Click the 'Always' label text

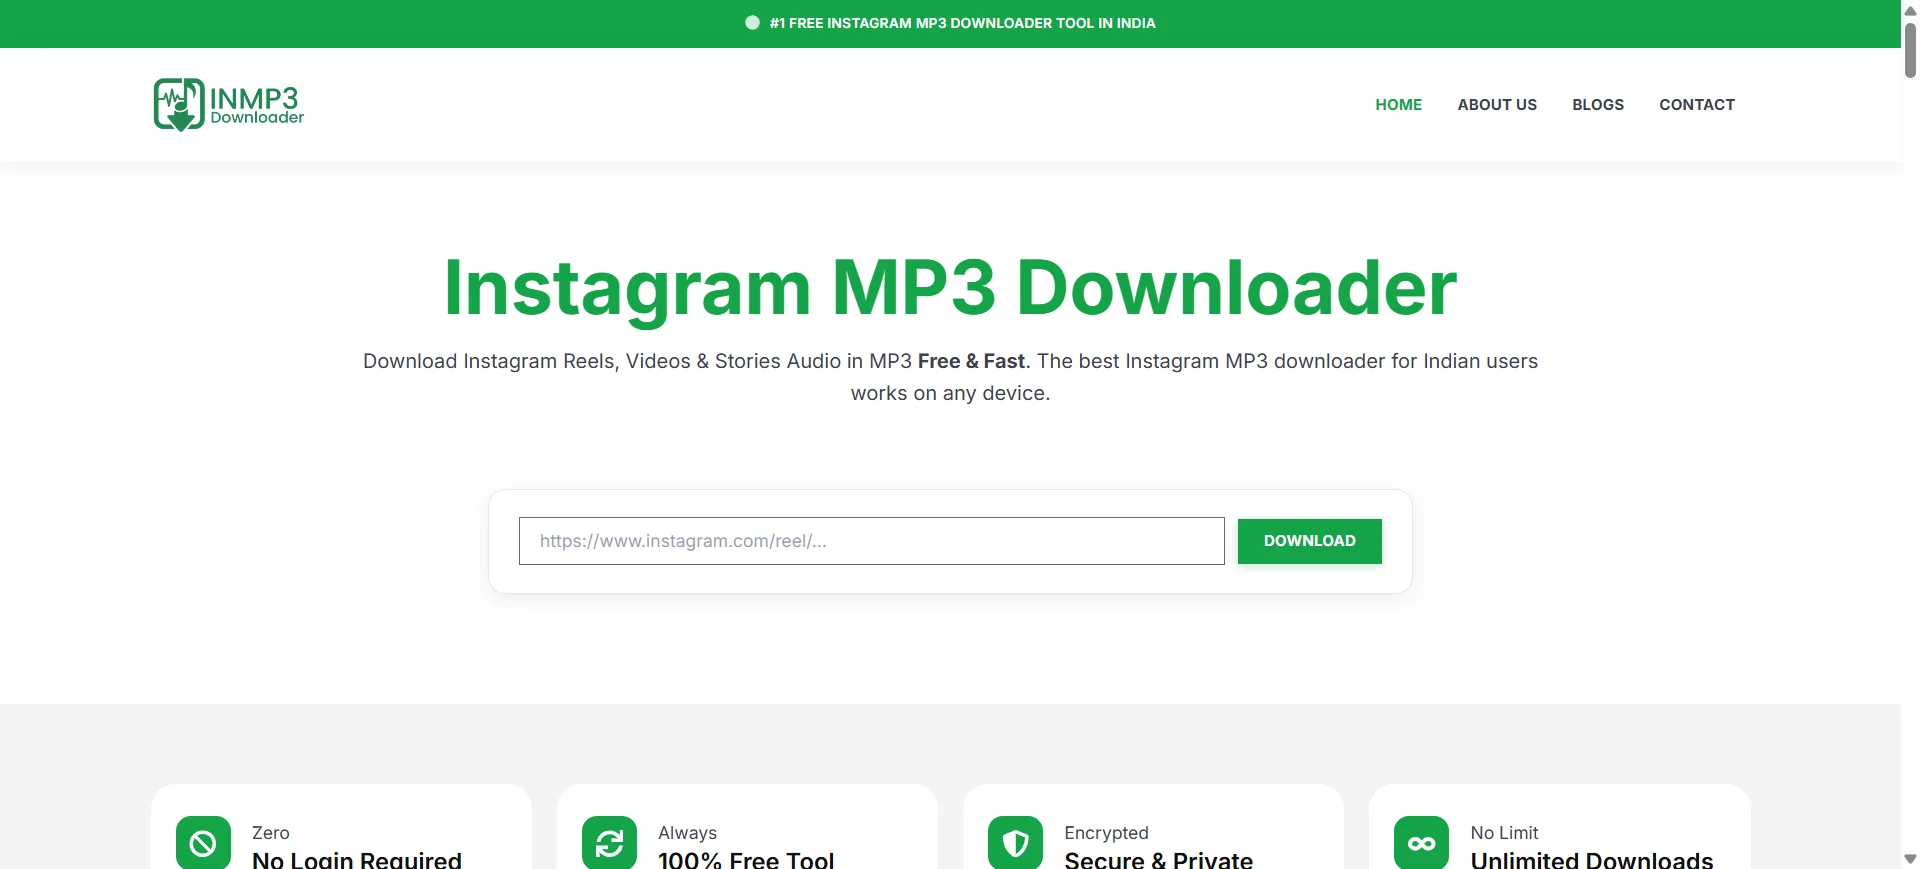coord(688,833)
